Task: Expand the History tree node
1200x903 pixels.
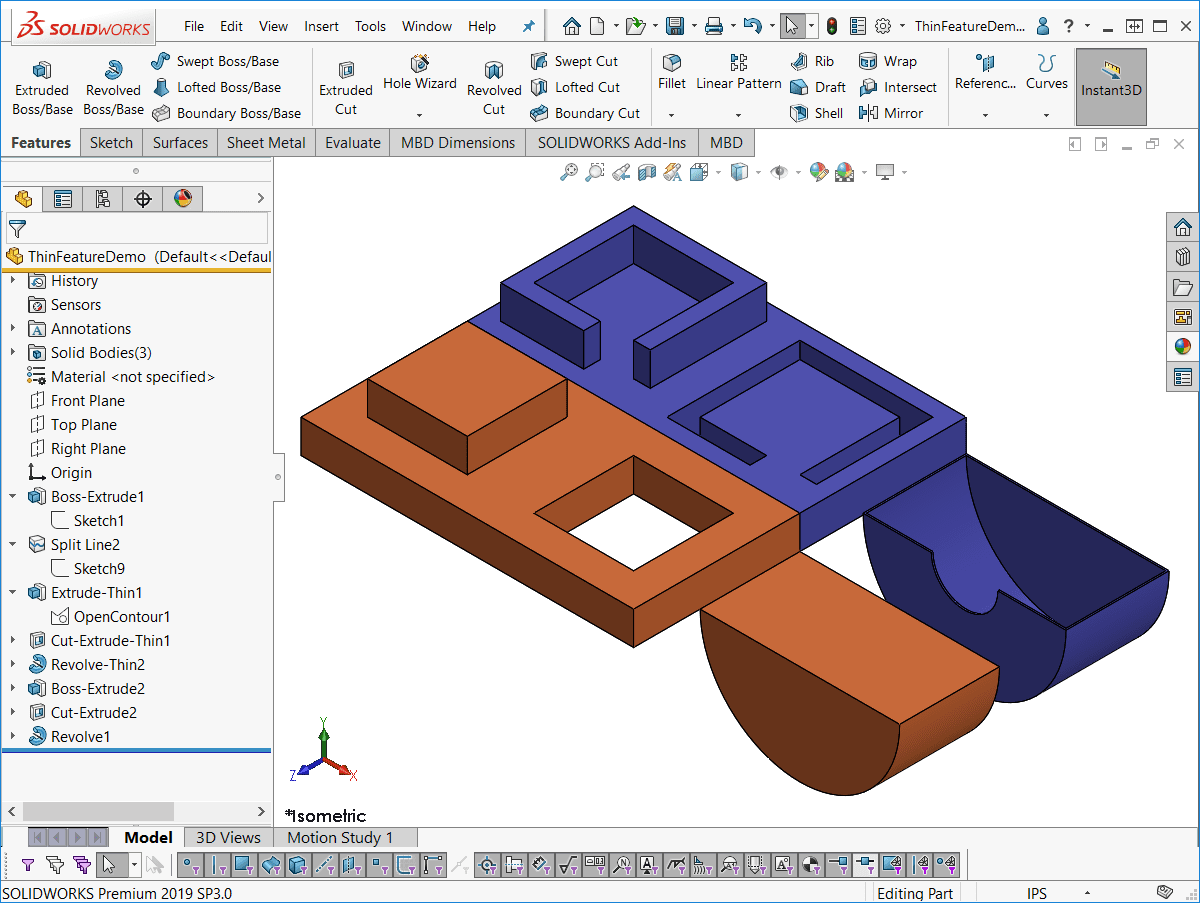Action: (x=13, y=281)
